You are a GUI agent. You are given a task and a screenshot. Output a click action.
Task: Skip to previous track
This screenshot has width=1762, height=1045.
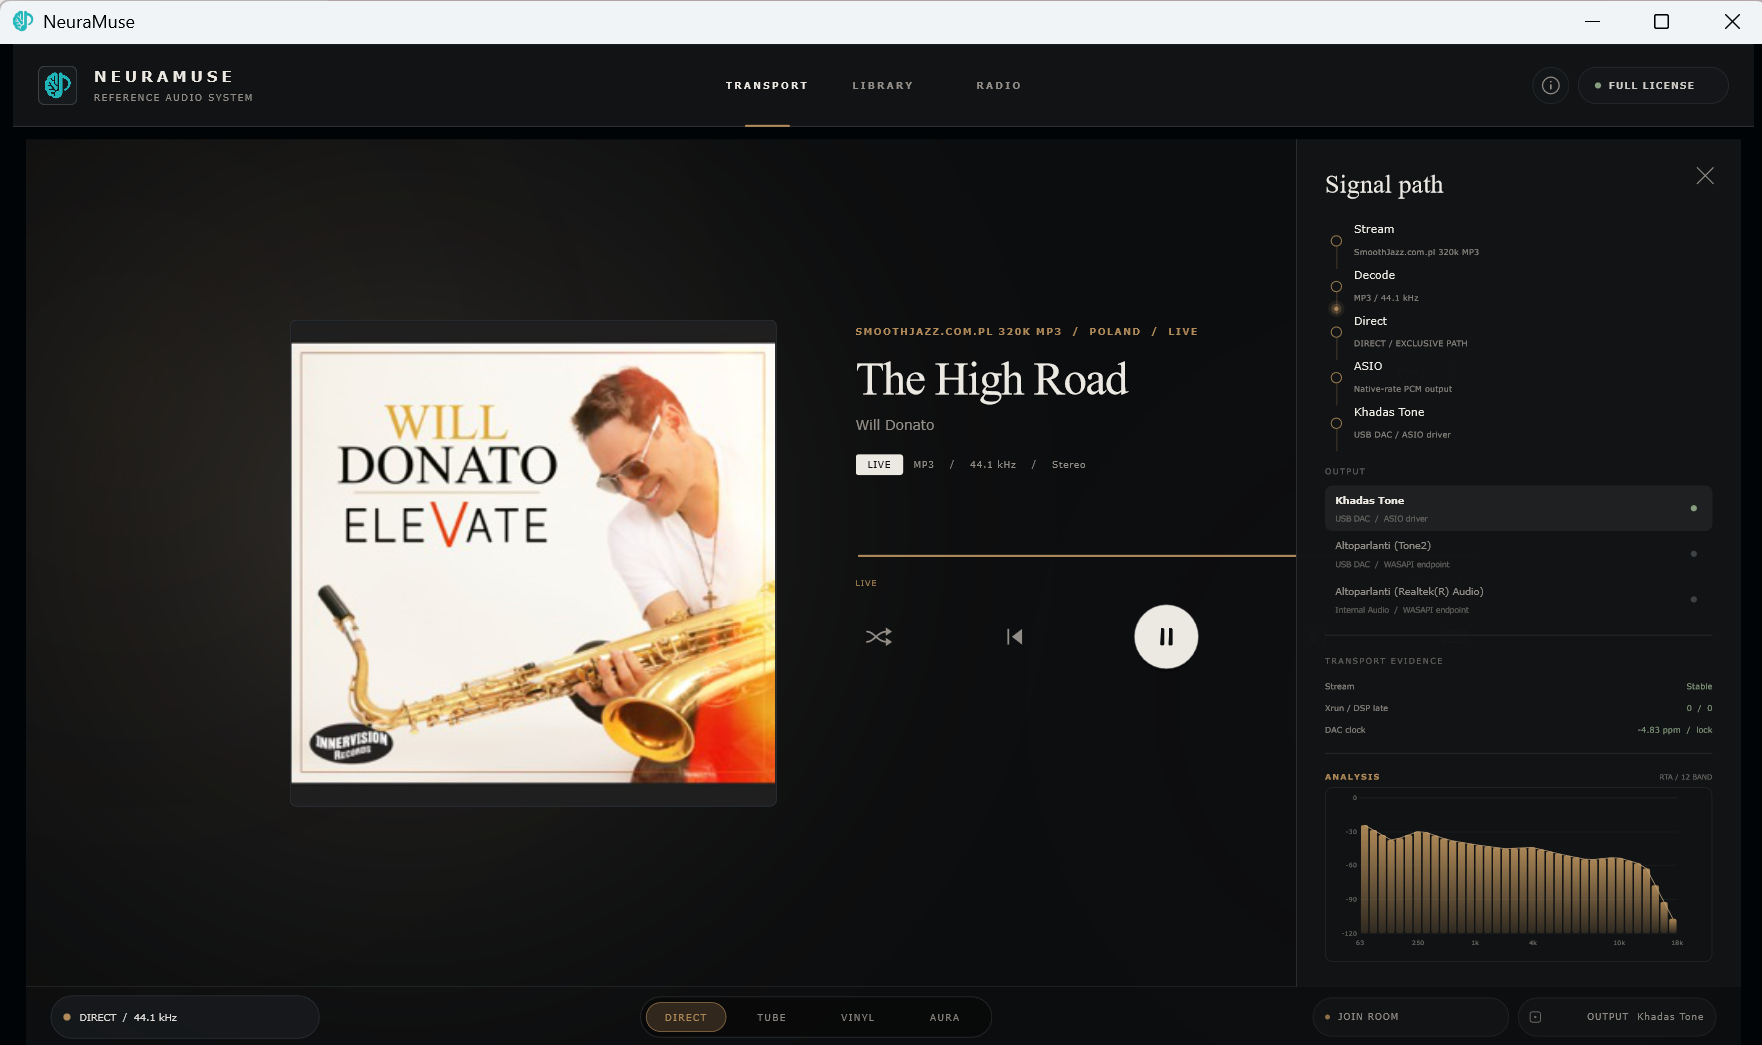[x=1014, y=637]
